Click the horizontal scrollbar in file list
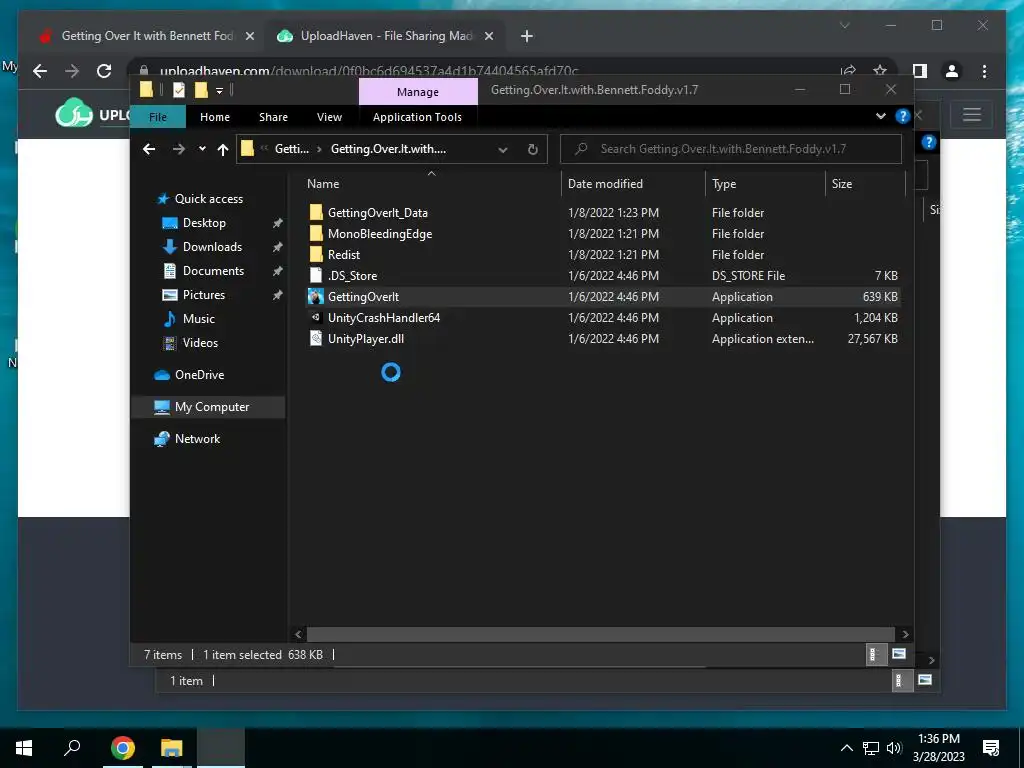The height and width of the screenshot is (768, 1024). 601,634
